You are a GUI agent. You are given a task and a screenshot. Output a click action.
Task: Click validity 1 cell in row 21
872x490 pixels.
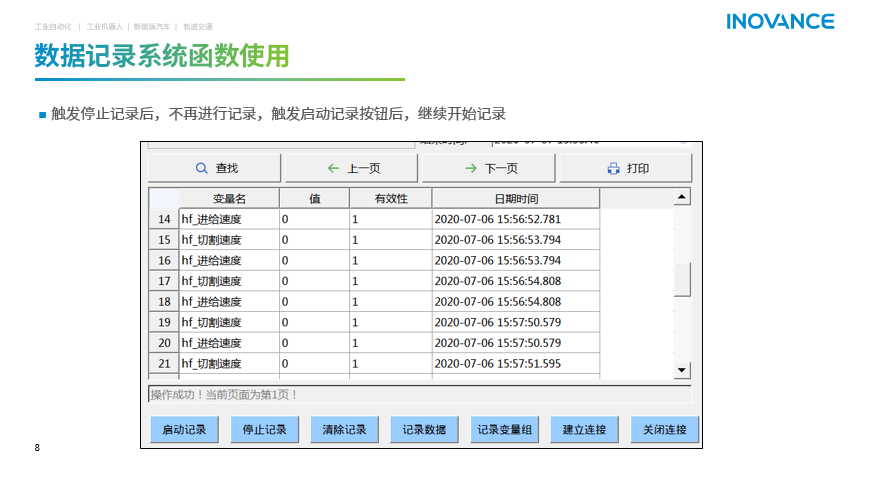[391, 363]
